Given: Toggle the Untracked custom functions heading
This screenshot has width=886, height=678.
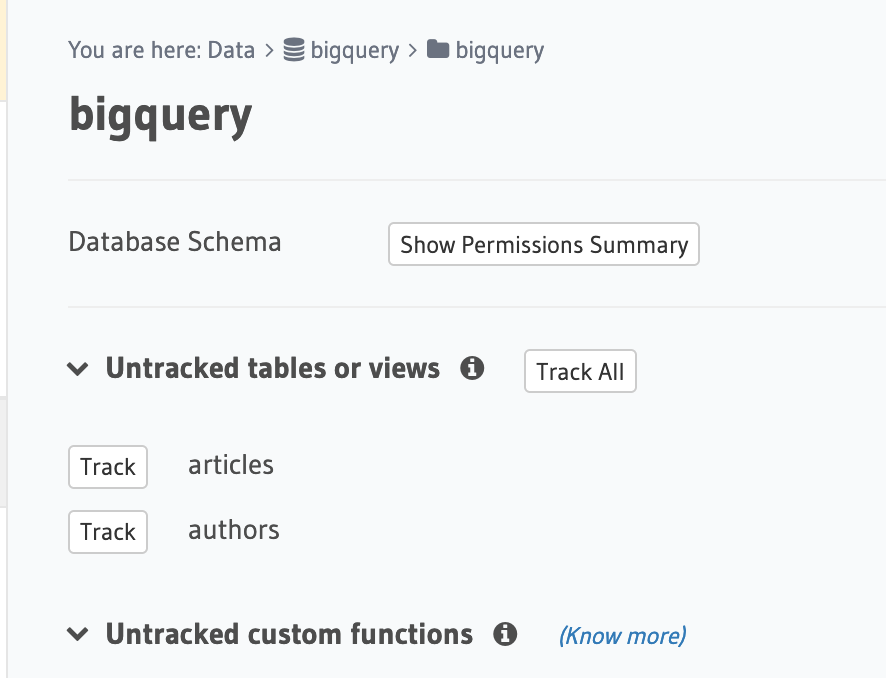Looking at the screenshot, I should (289, 634).
